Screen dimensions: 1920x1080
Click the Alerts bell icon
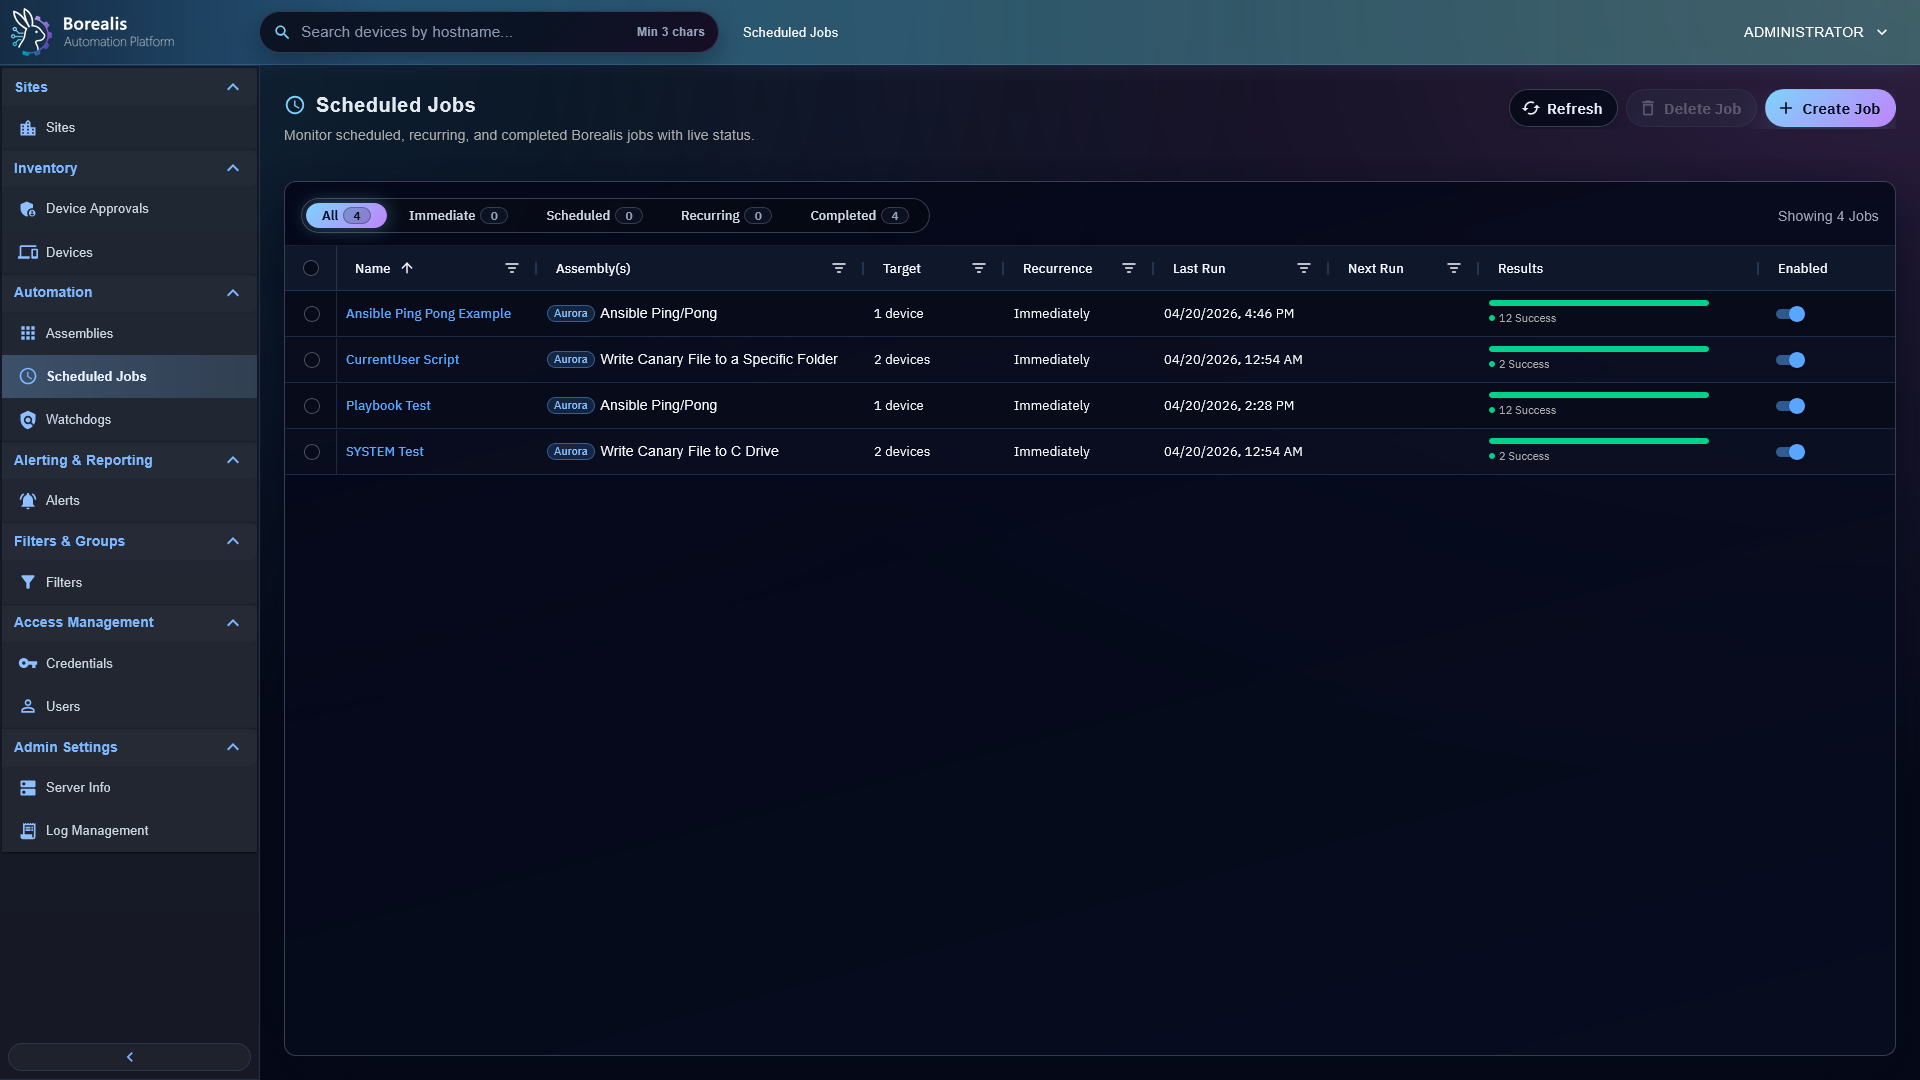click(28, 501)
